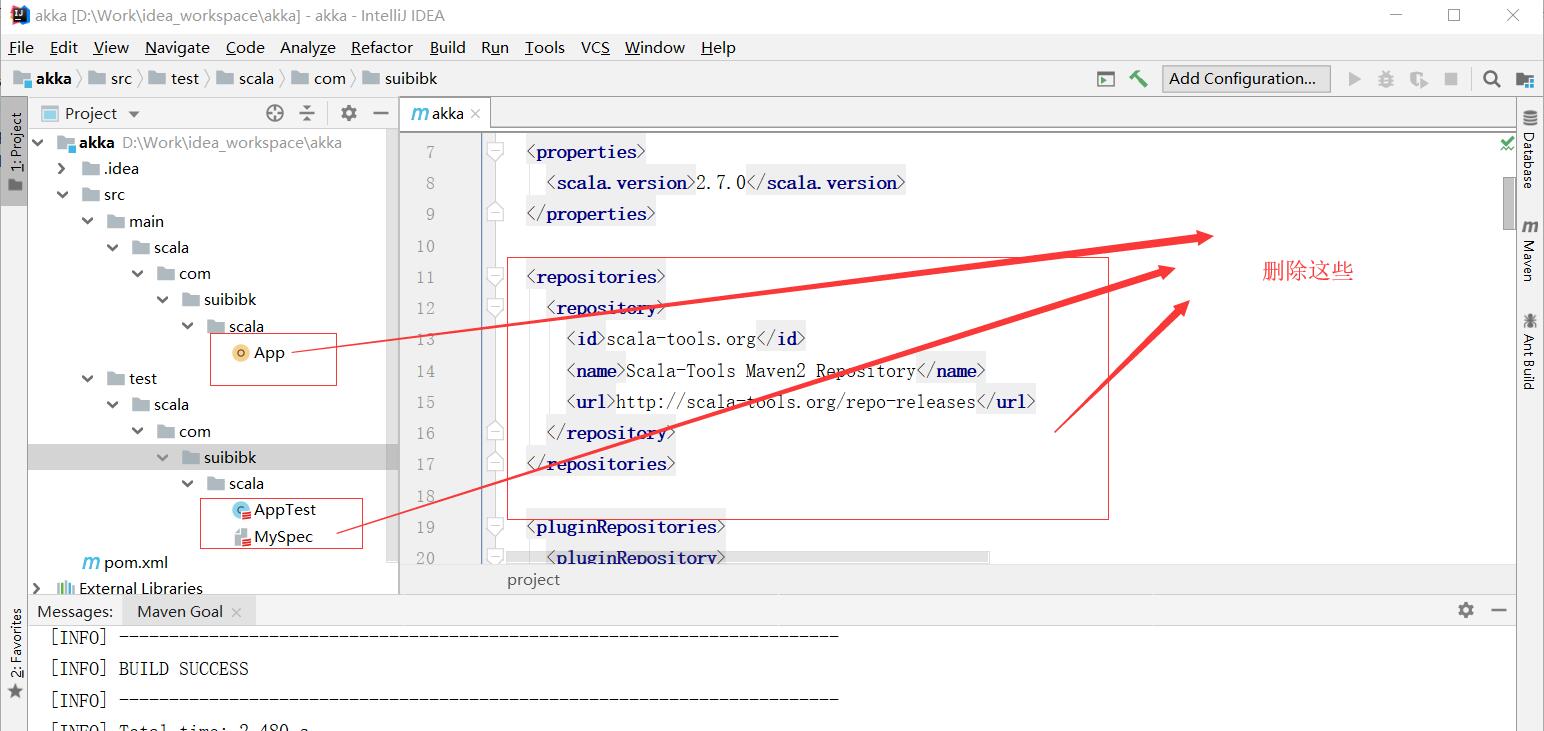Open Messages panel settings gear
Viewport: 1544px width, 731px height.
[x=1466, y=610]
